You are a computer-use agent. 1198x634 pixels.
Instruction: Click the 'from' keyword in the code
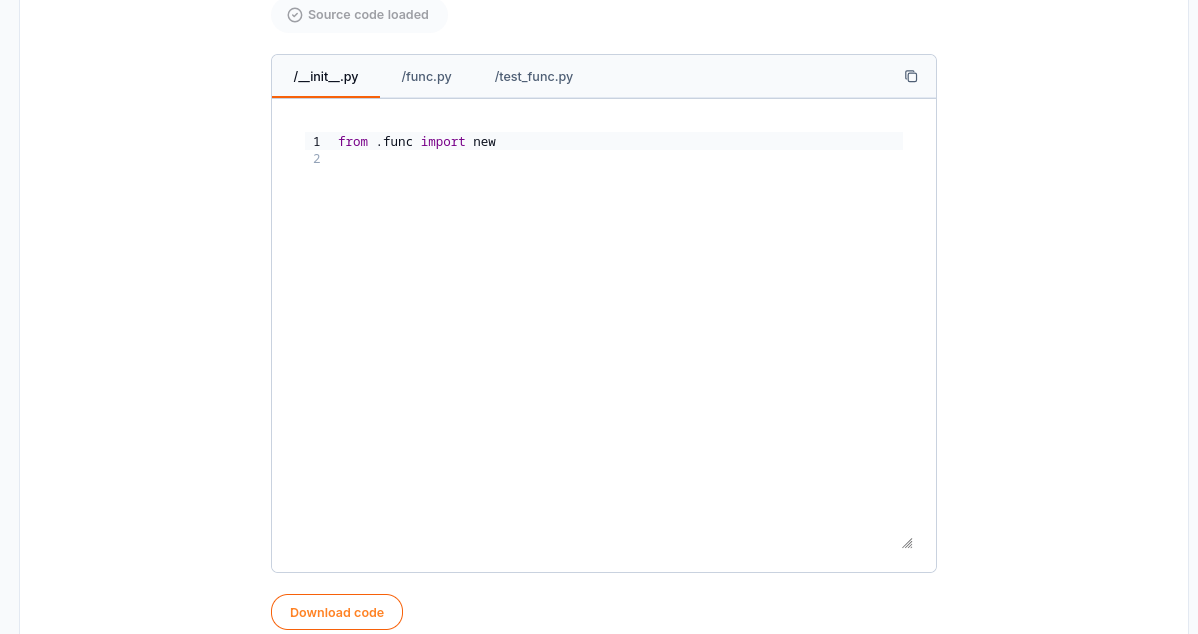pyautogui.click(x=353, y=141)
